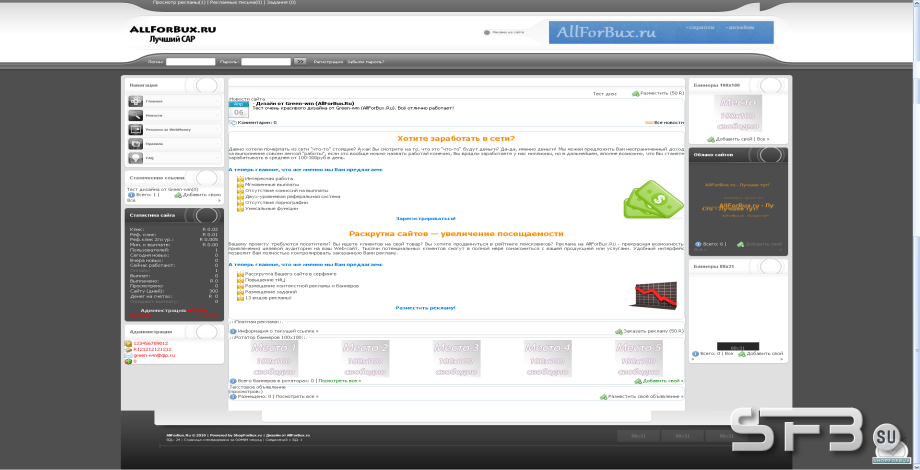Click the Главная navigation icon
The height and width of the screenshot is (470, 920).
[x=136, y=102]
